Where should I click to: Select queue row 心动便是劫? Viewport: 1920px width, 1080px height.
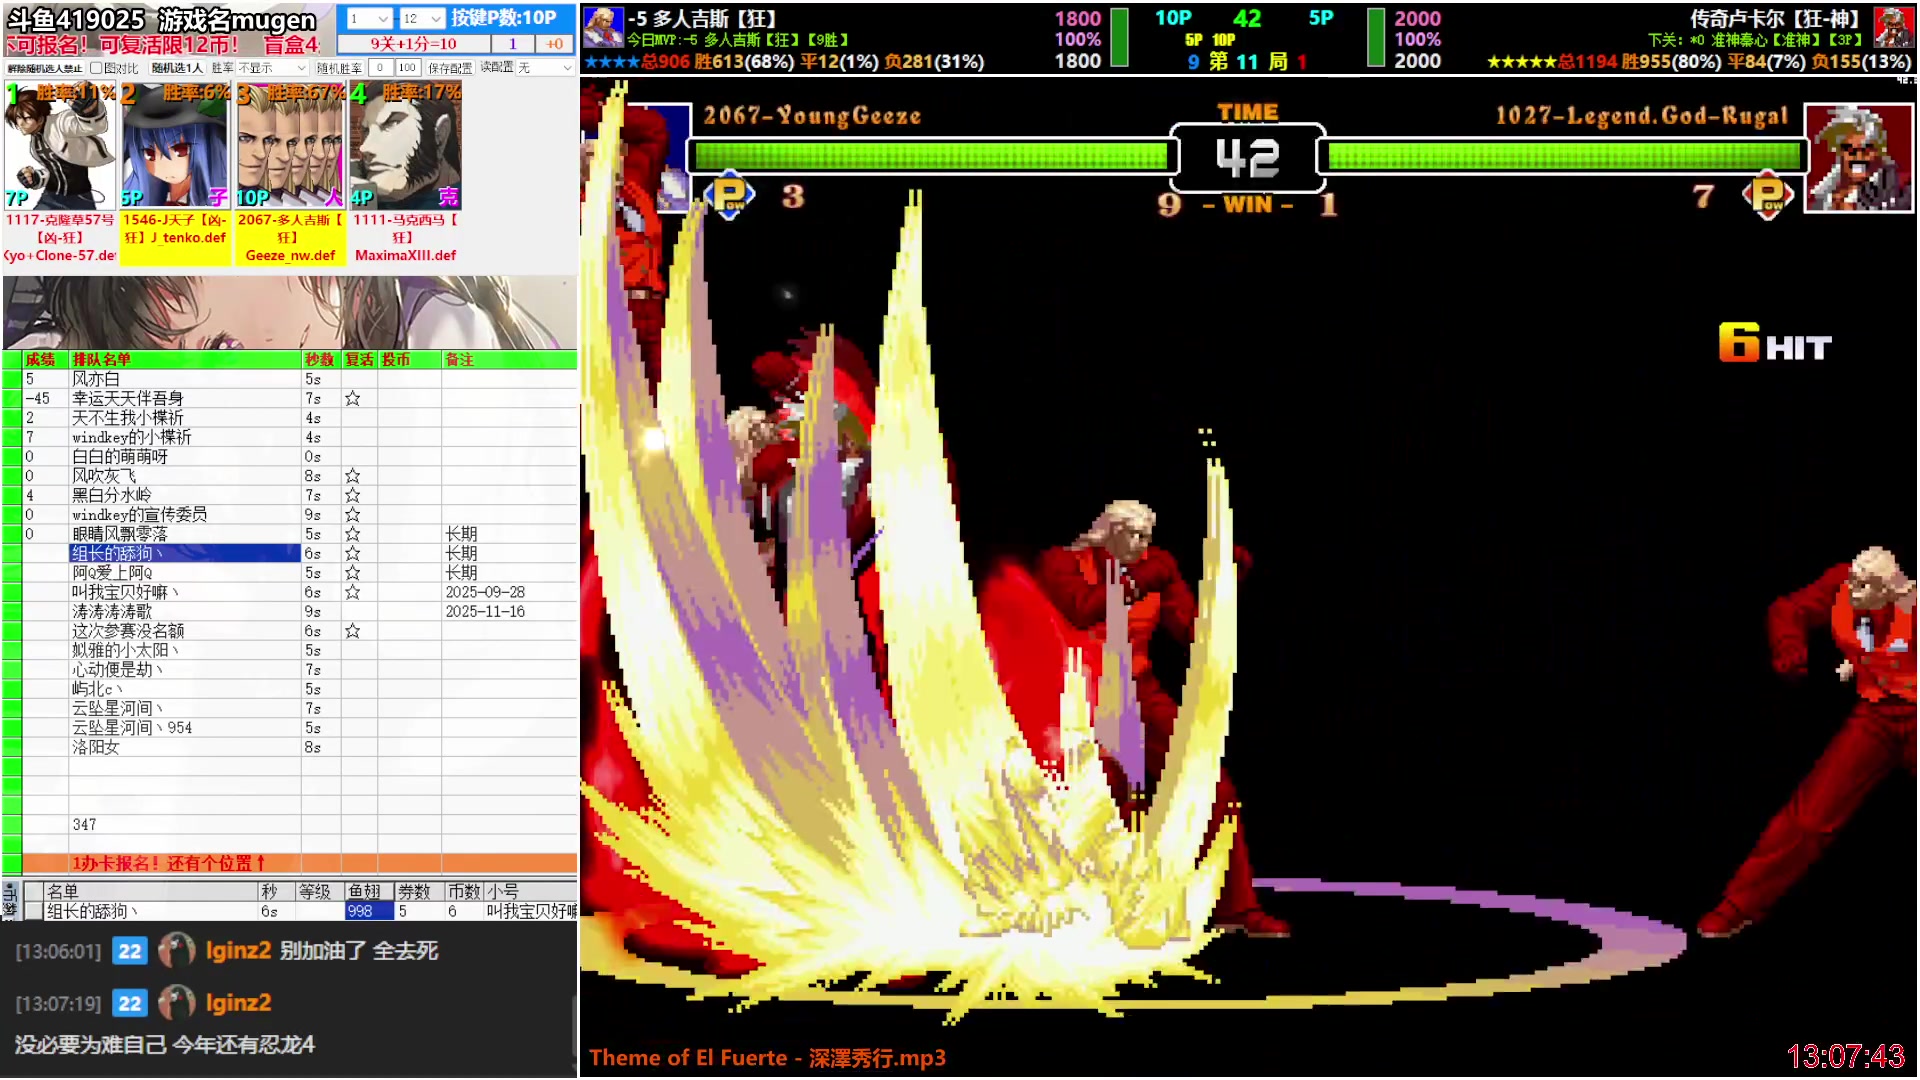pyautogui.click(x=290, y=670)
